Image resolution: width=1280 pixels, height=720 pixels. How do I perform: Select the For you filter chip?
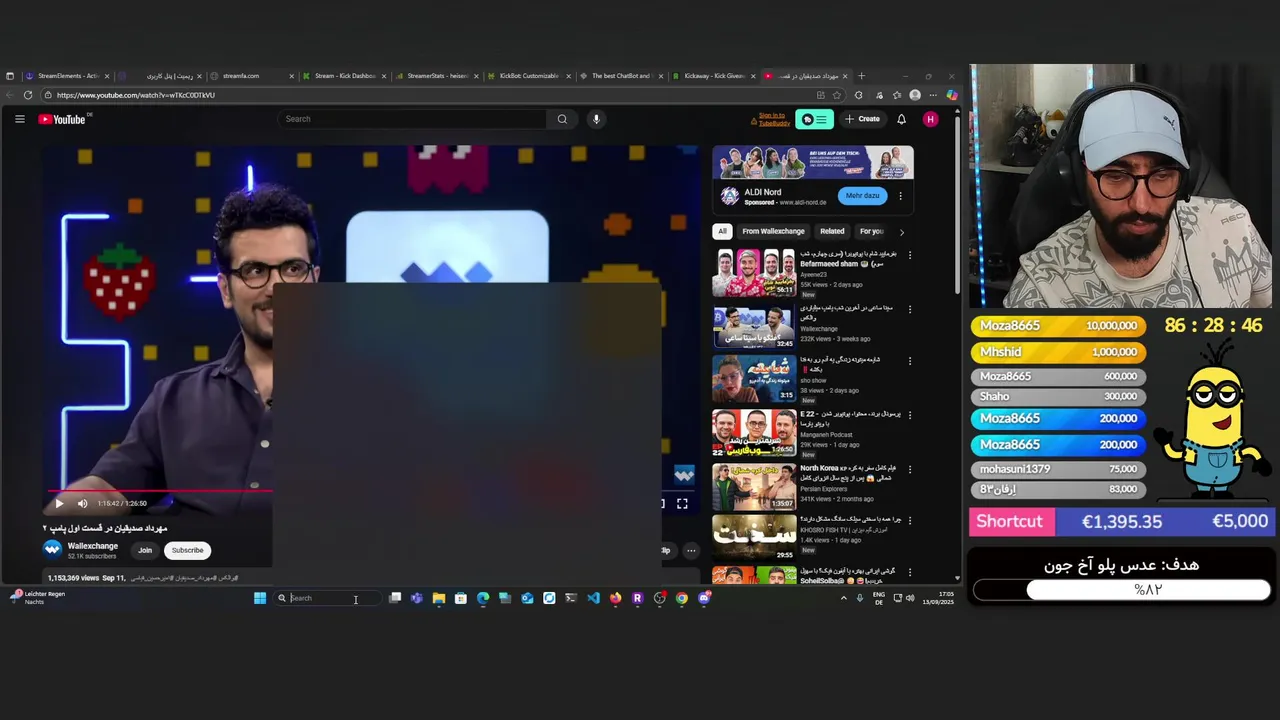click(x=872, y=231)
